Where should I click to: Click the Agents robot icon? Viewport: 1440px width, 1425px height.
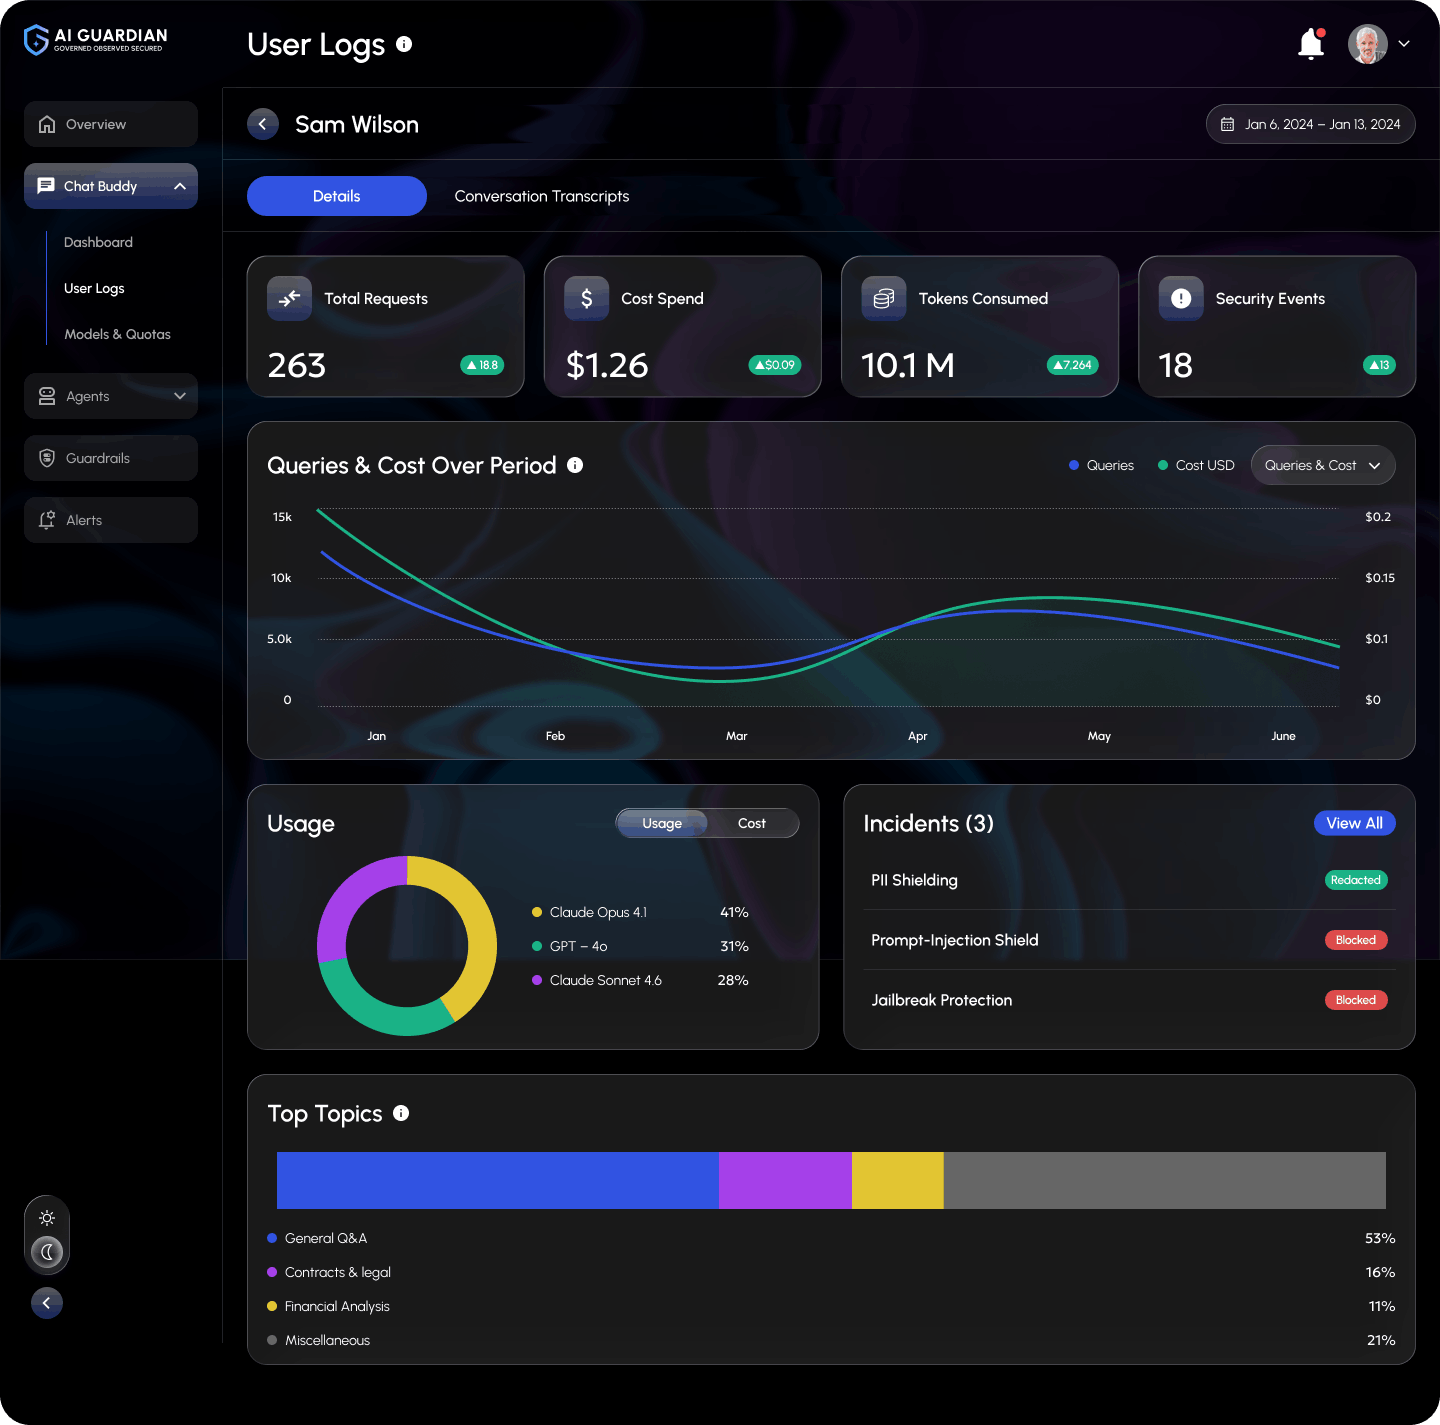(47, 396)
